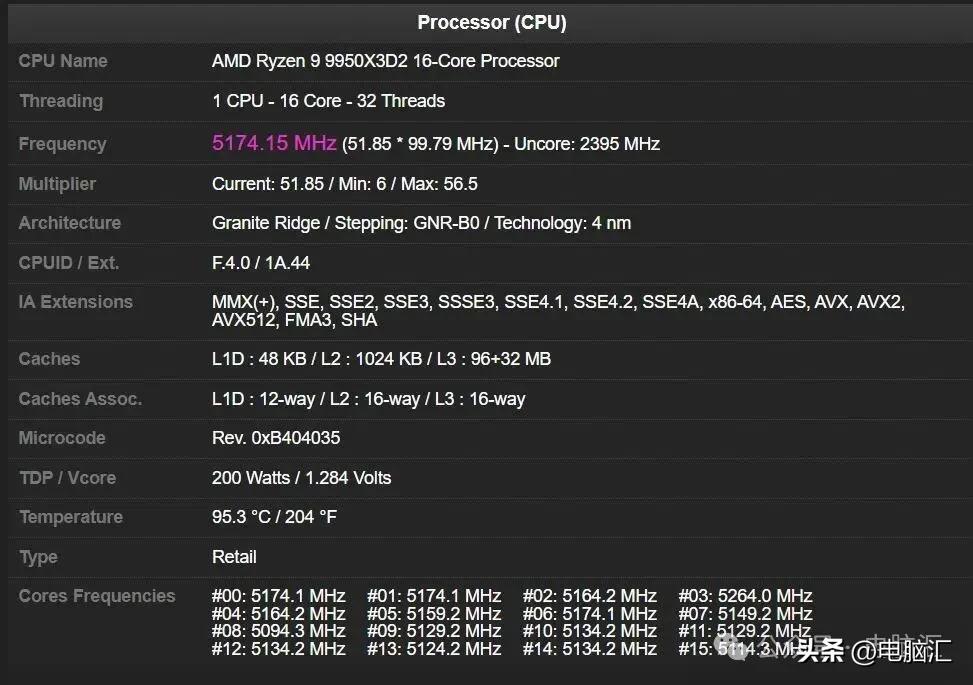This screenshot has height=685, width=973.
Task: Click the Multiplier row label
Action: pyautogui.click(x=57, y=183)
